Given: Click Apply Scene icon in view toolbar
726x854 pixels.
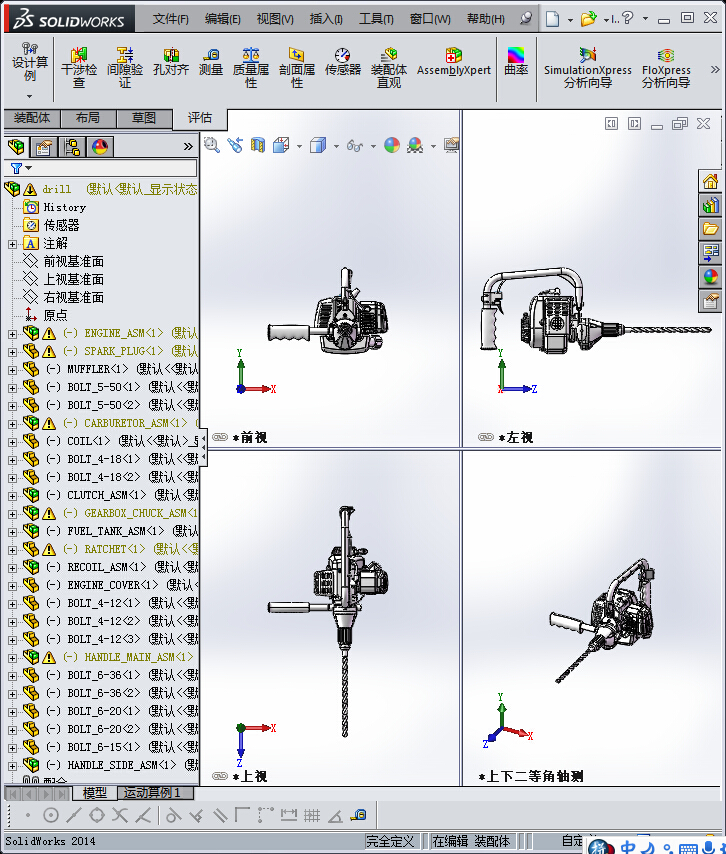Looking at the screenshot, I should [x=415, y=145].
